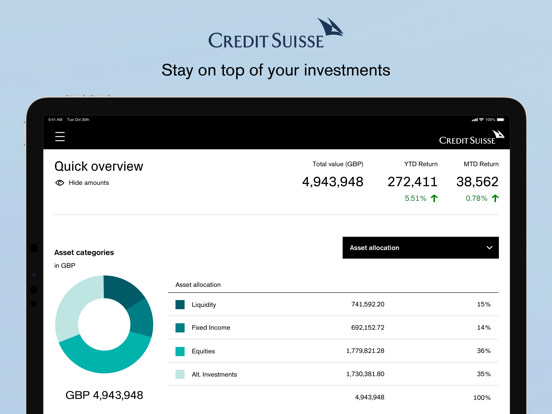
Task: Click the Equities row label
Action: coord(203,351)
